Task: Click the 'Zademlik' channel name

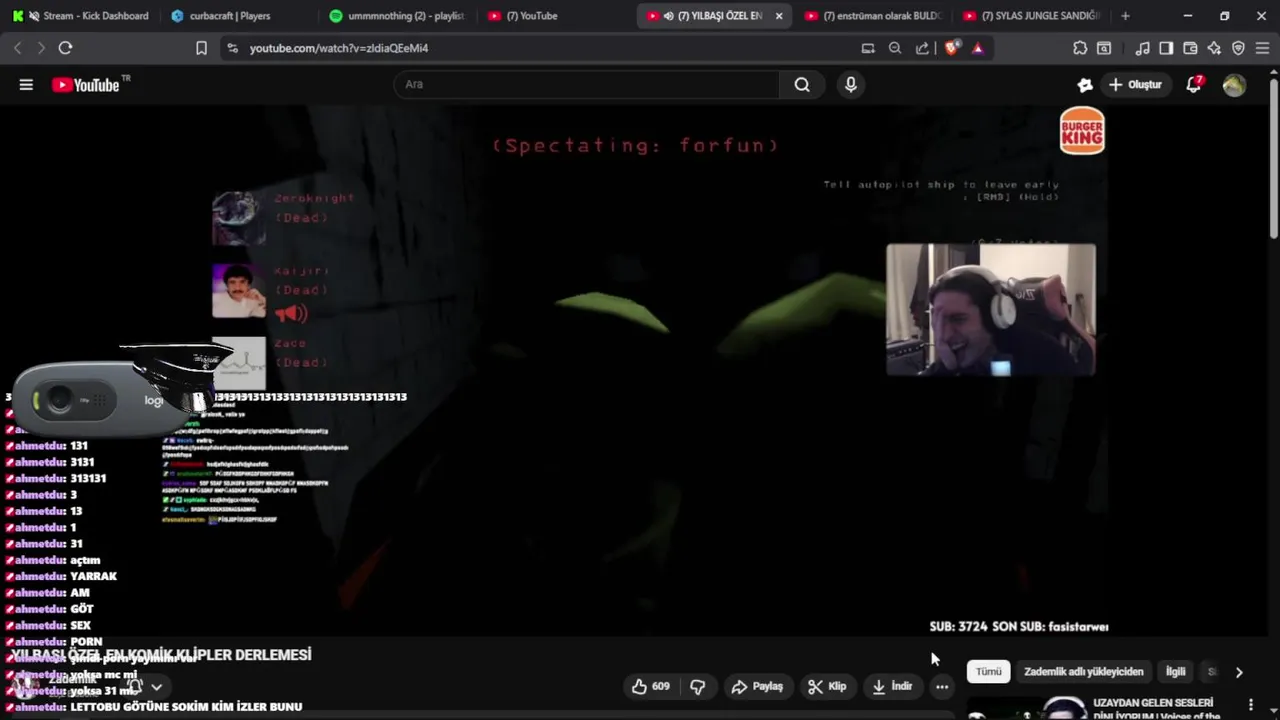Action: coord(73,680)
